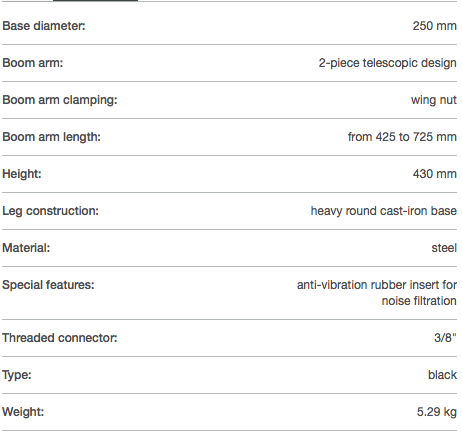Select 'heavy round cast-iron base' text
This screenshot has width=462, height=436.
[384, 211]
